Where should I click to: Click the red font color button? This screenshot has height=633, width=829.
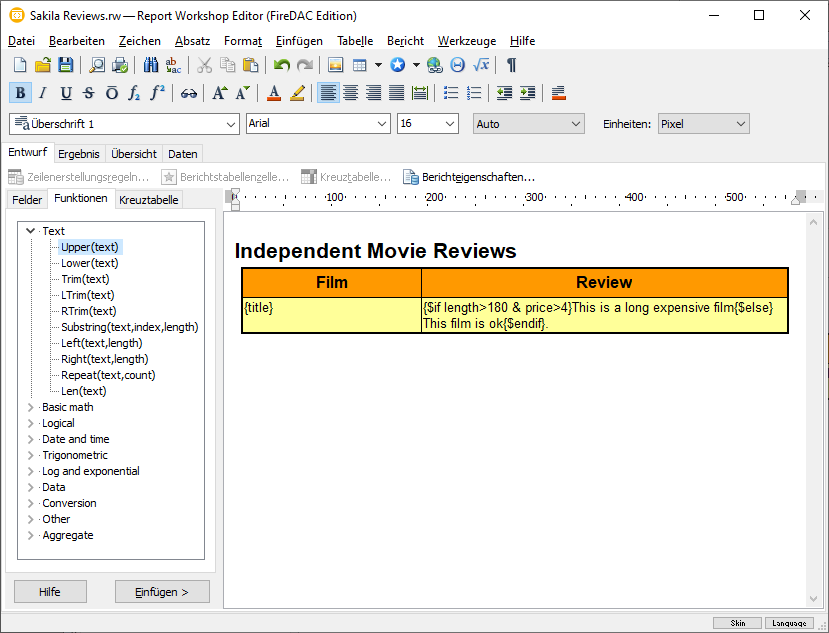pos(274,93)
